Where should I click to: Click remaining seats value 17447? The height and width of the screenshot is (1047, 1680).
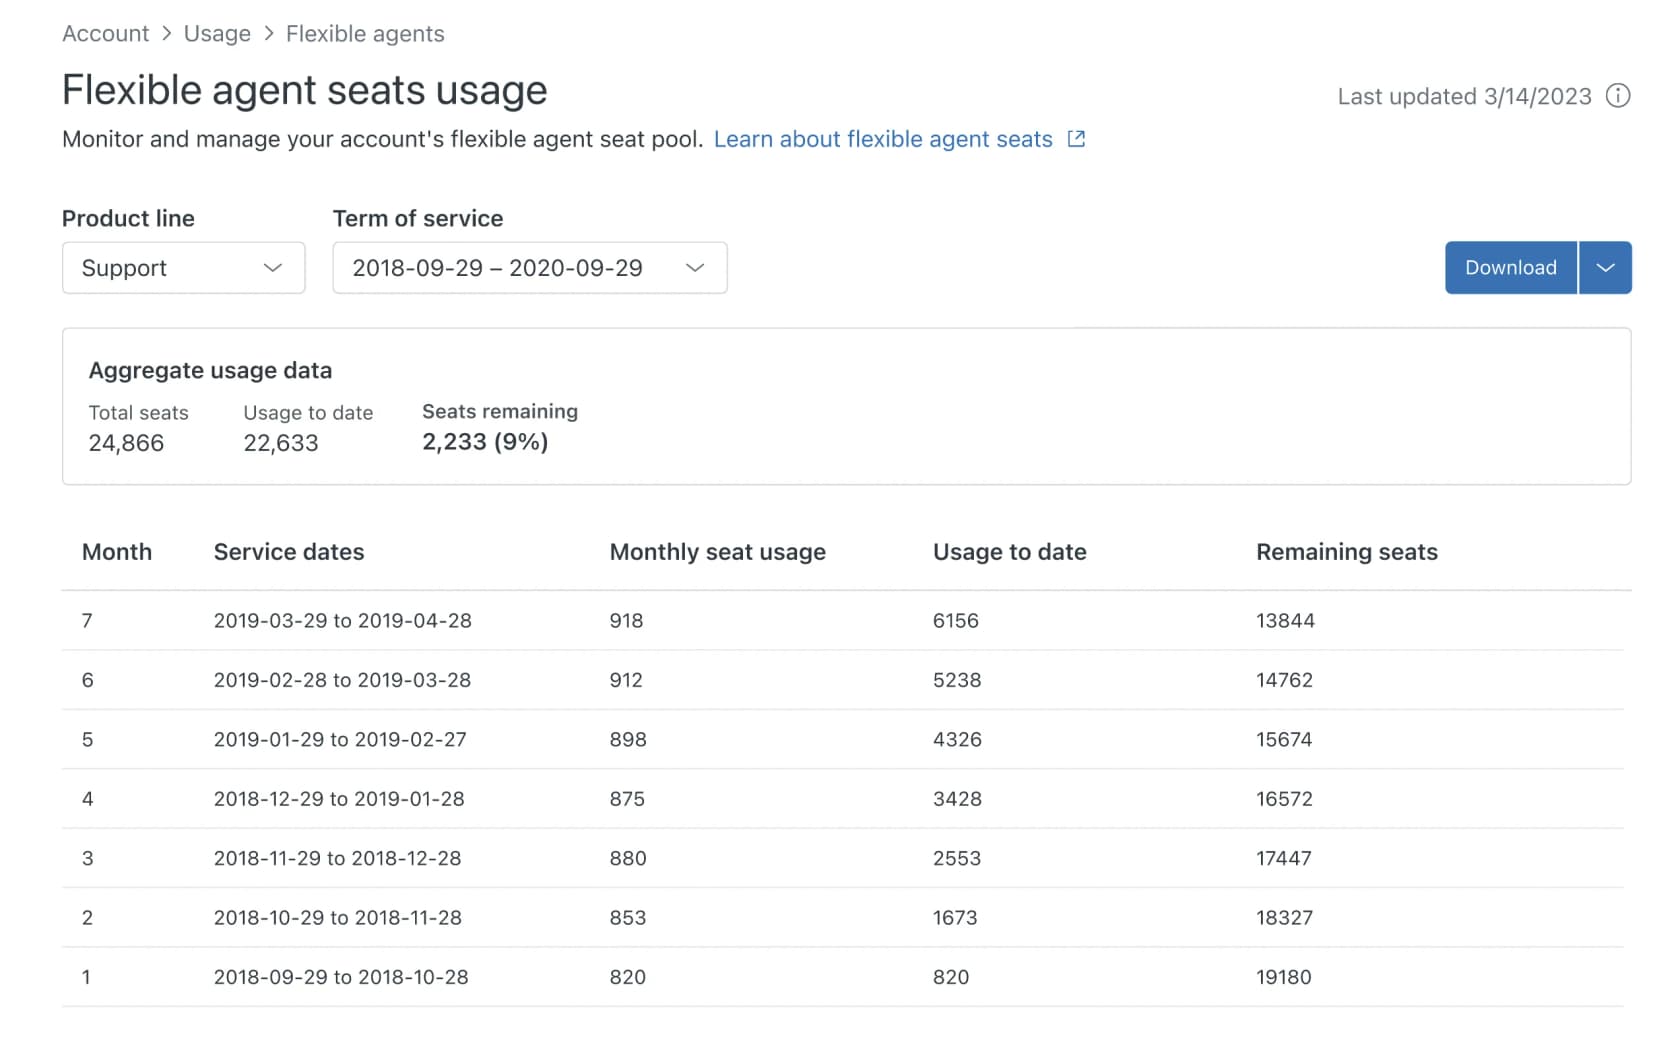pos(1284,858)
